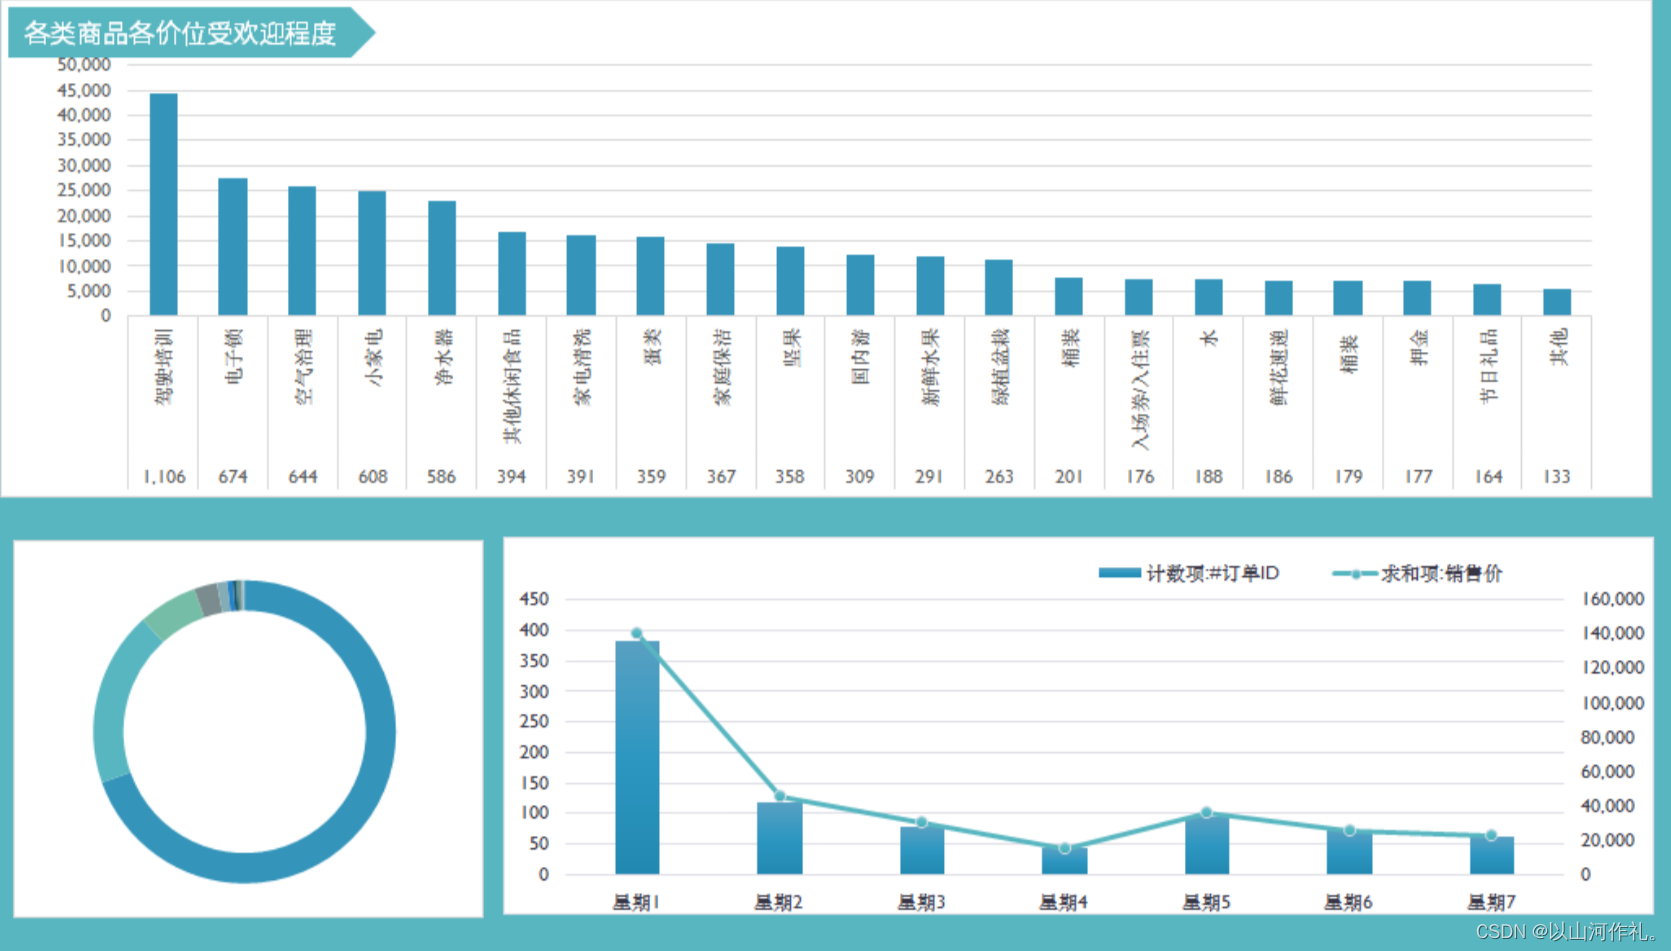Select the 国内游 bar in top chart
Viewport: 1671px width, 951px height.
(860, 285)
